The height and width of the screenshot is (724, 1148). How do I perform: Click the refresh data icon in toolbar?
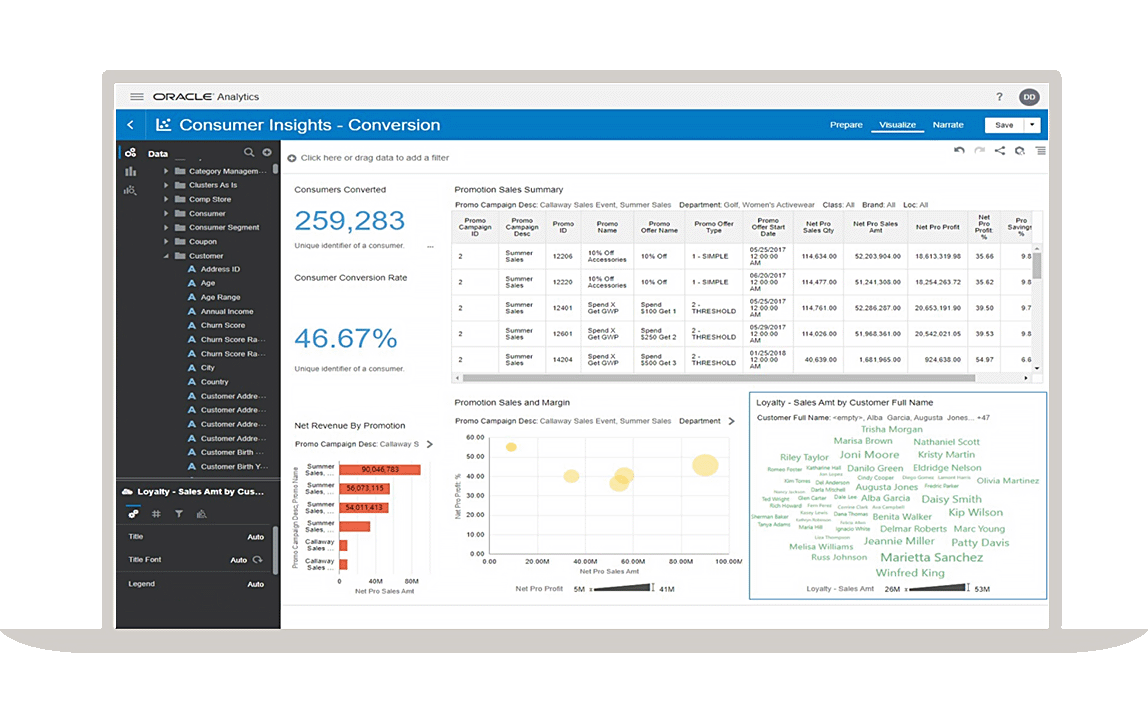pos(1020,151)
